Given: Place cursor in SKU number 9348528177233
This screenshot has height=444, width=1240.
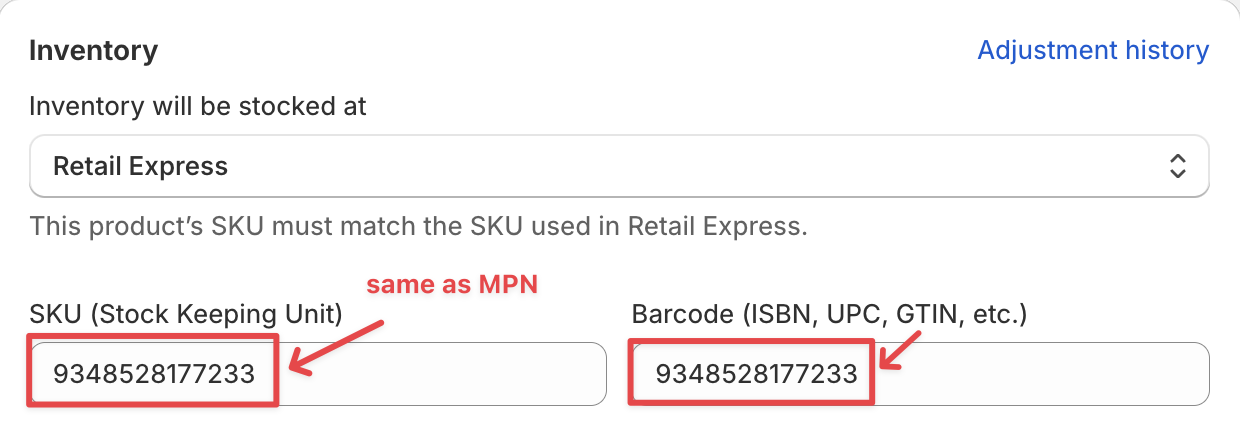Looking at the screenshot, I should tap(154, 374).
